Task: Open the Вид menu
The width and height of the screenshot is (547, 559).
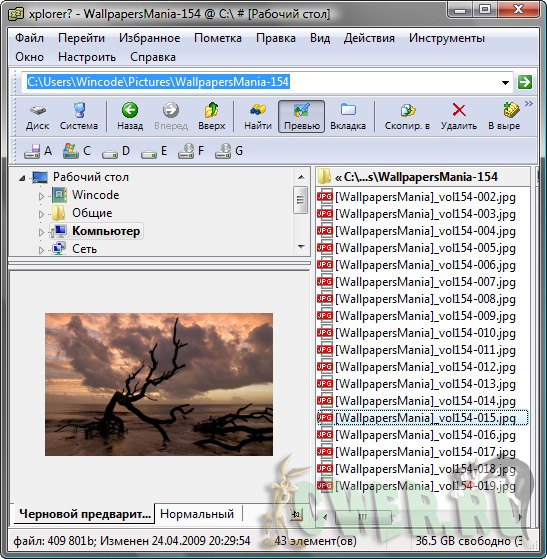Action: 320,38
